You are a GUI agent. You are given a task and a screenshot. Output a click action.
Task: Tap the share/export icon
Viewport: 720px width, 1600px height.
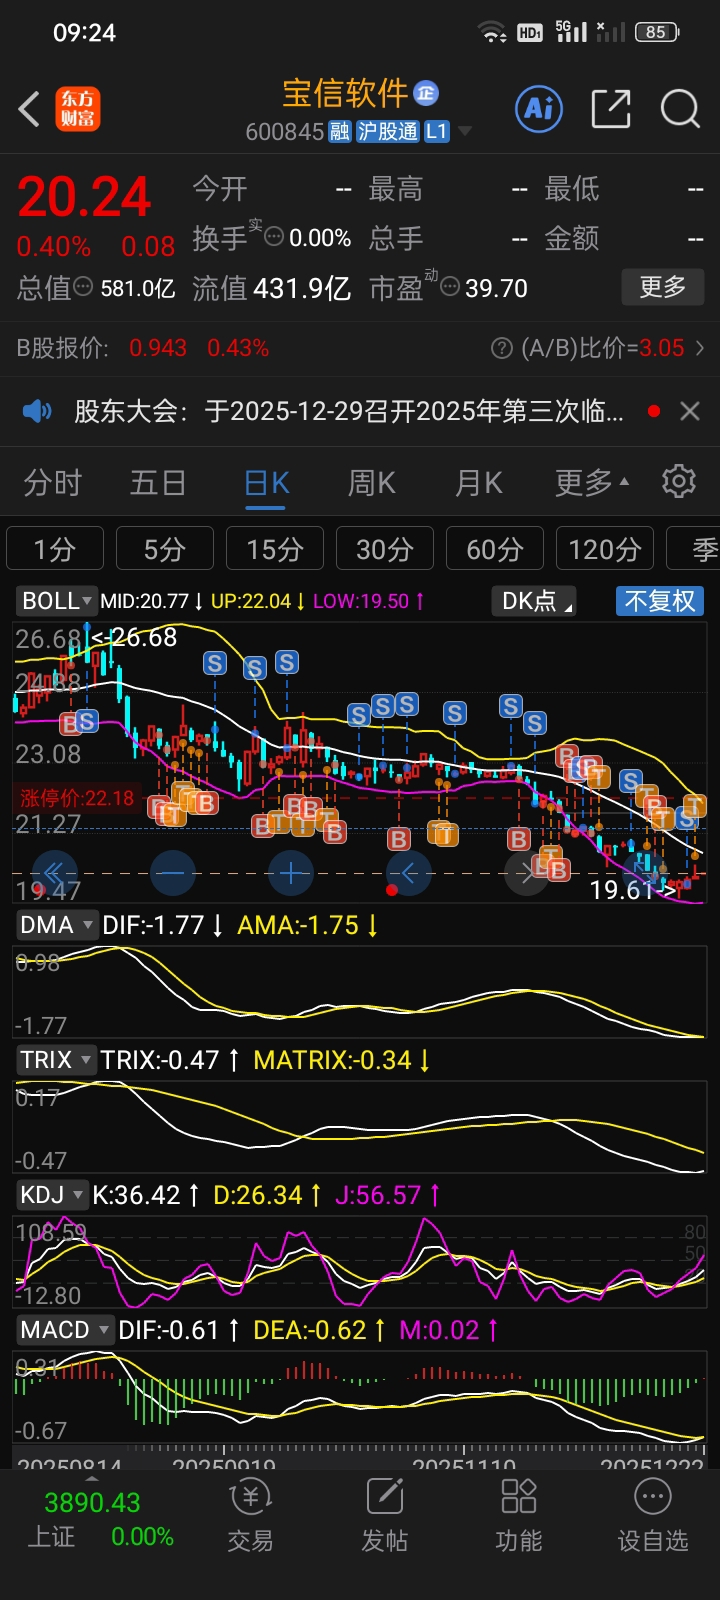[x=610, y=108]
